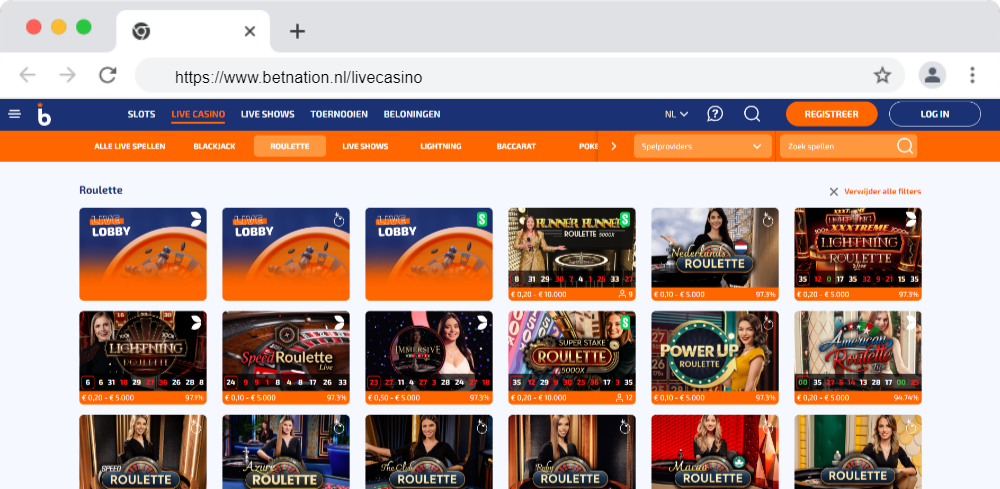Go back in browser history
Image resolution: width=1000 pixels, height=489 pixels.
click(x=27, y=75)
